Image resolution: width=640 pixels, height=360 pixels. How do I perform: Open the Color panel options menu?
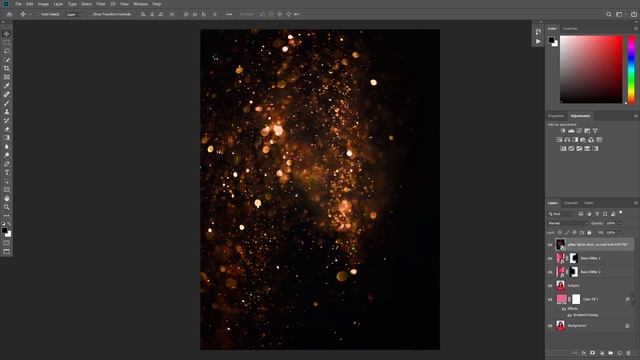click(x=636, y=29)
